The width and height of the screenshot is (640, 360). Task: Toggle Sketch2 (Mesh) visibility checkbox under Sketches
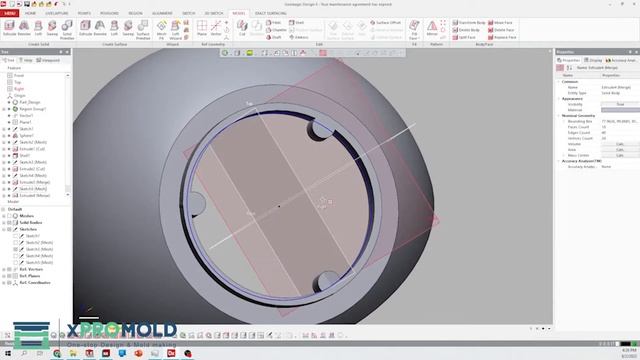point(16,242)
